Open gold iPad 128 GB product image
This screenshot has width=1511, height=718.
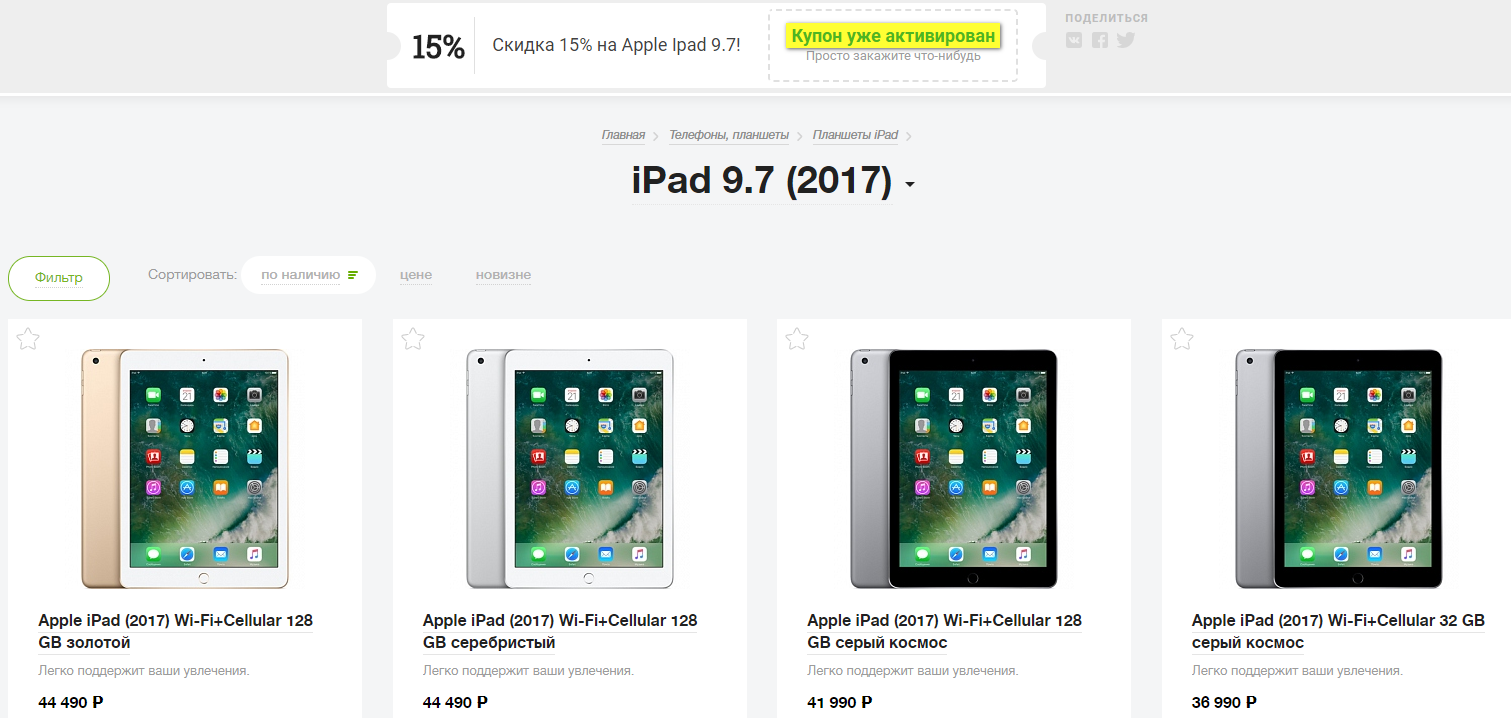click(185, 469)
